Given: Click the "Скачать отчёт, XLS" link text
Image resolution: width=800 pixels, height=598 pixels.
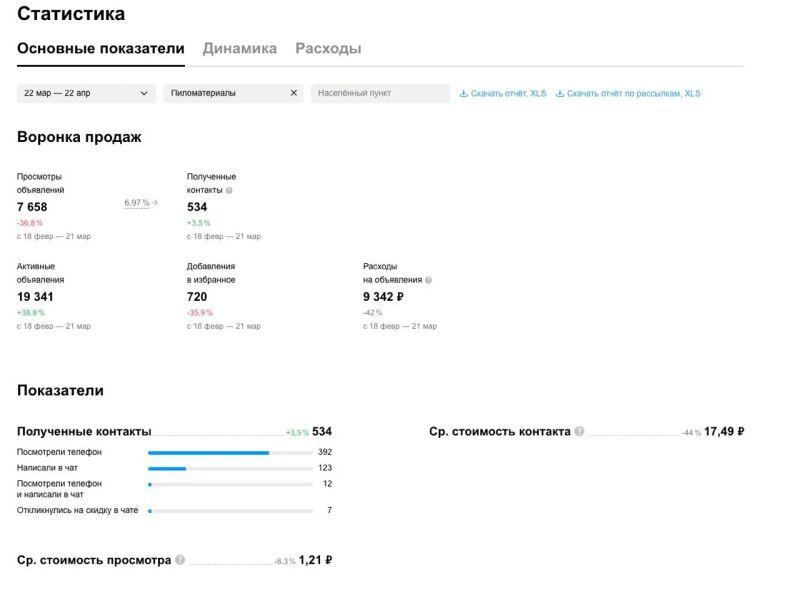Looking at the screenshot, I should 509,94.
